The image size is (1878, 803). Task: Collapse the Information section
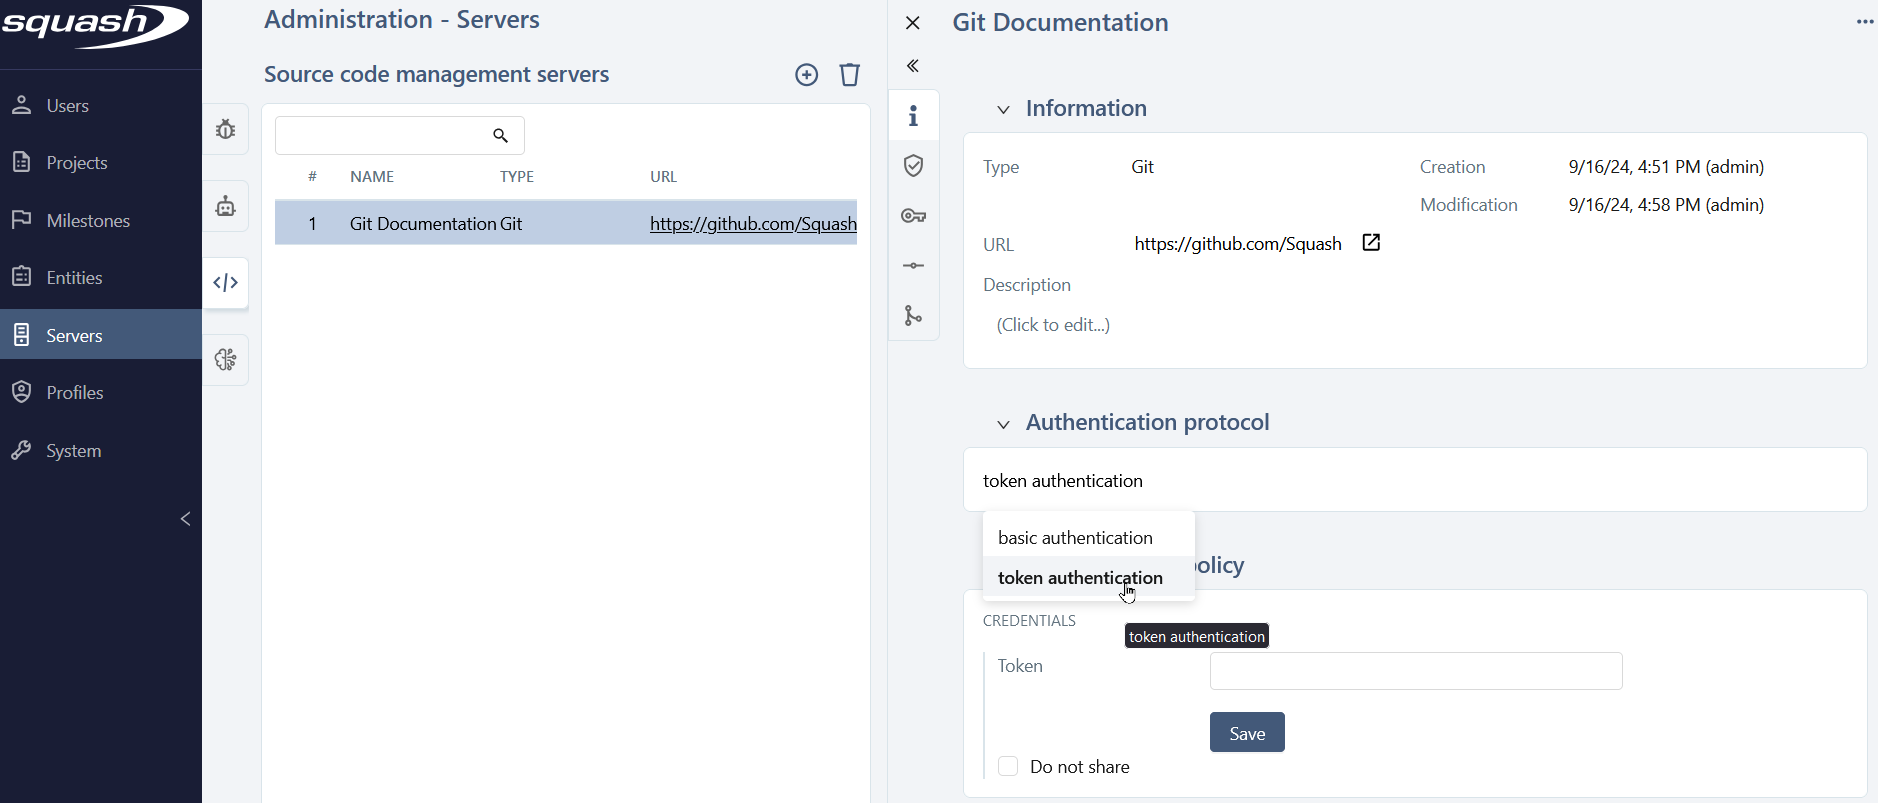click(x=1003, y=109)
